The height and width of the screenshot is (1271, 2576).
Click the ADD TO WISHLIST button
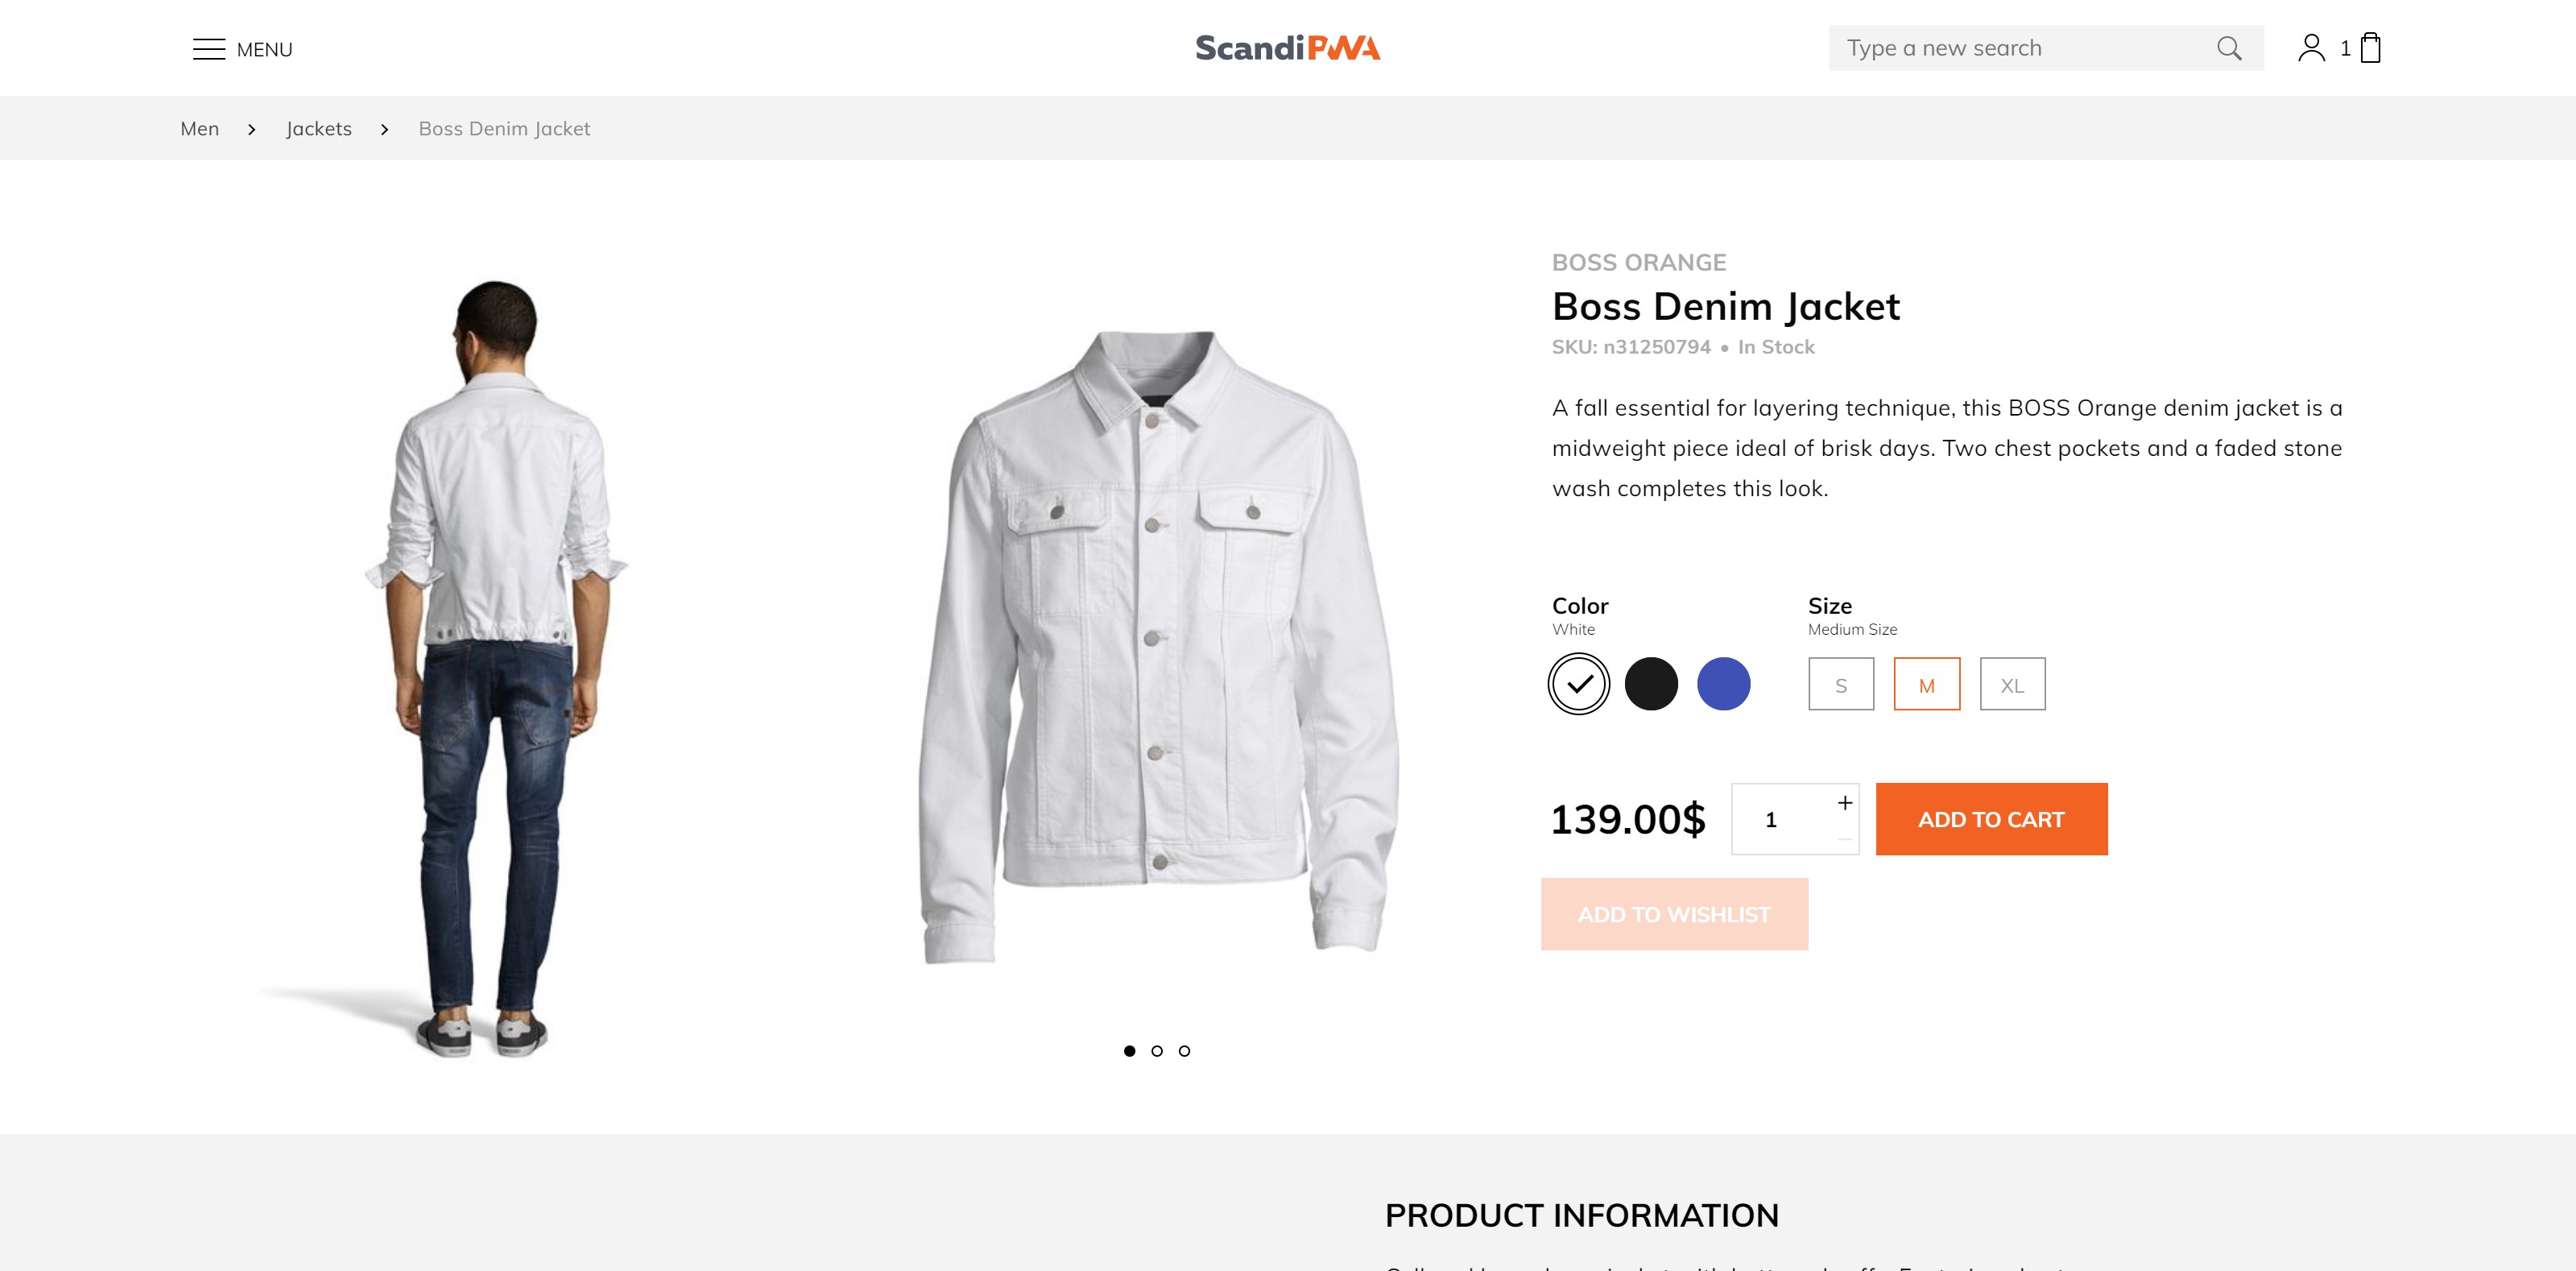(1674, 914)
